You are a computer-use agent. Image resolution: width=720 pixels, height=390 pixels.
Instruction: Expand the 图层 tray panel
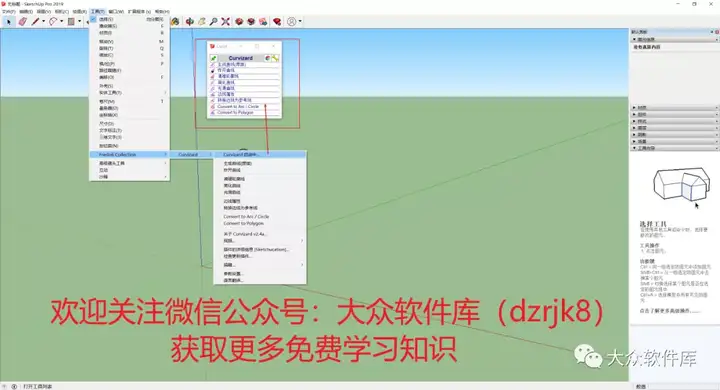click(675, 128)
